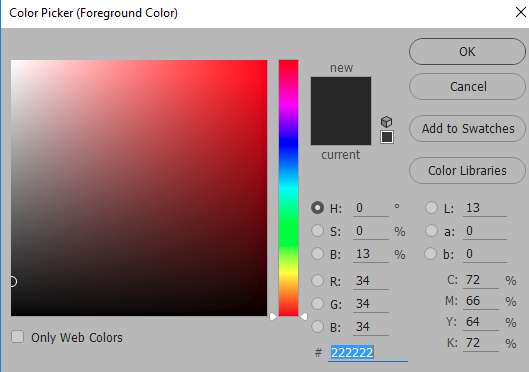Select the G green radio button
This screenshot has width=529, height=372.
317,304
